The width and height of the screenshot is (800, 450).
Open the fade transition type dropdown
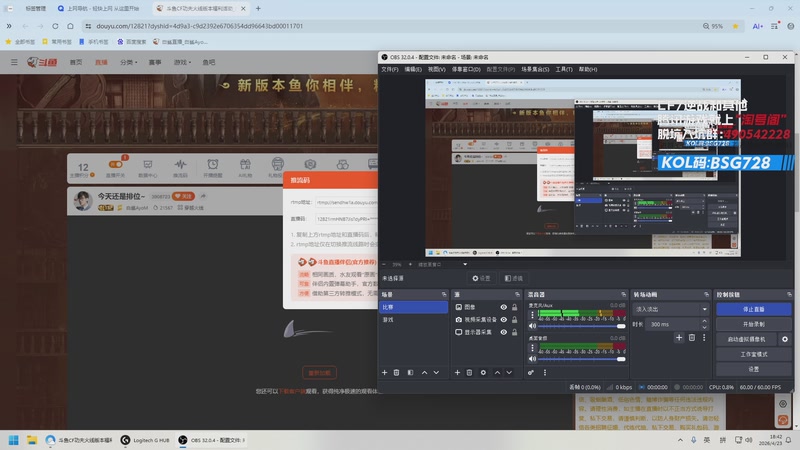click(x=671, y=309)
